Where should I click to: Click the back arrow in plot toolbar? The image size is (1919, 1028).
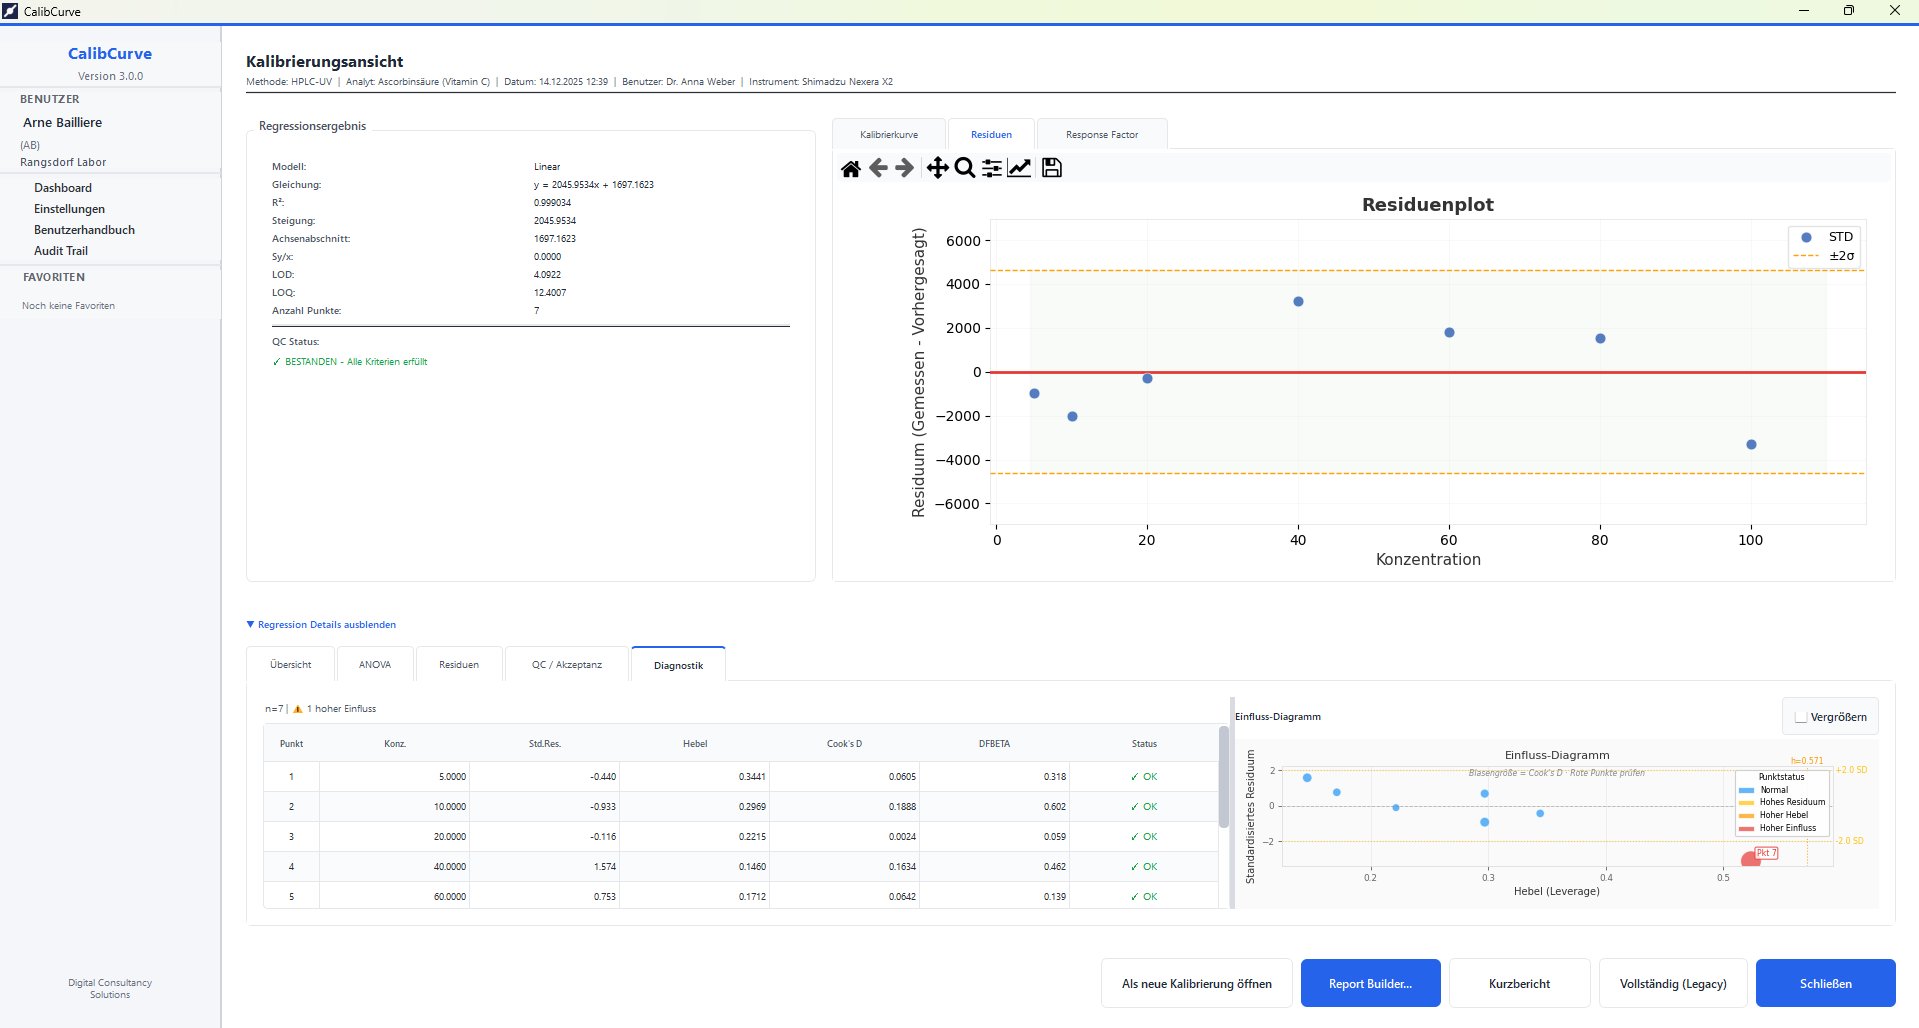coord(878,168)
